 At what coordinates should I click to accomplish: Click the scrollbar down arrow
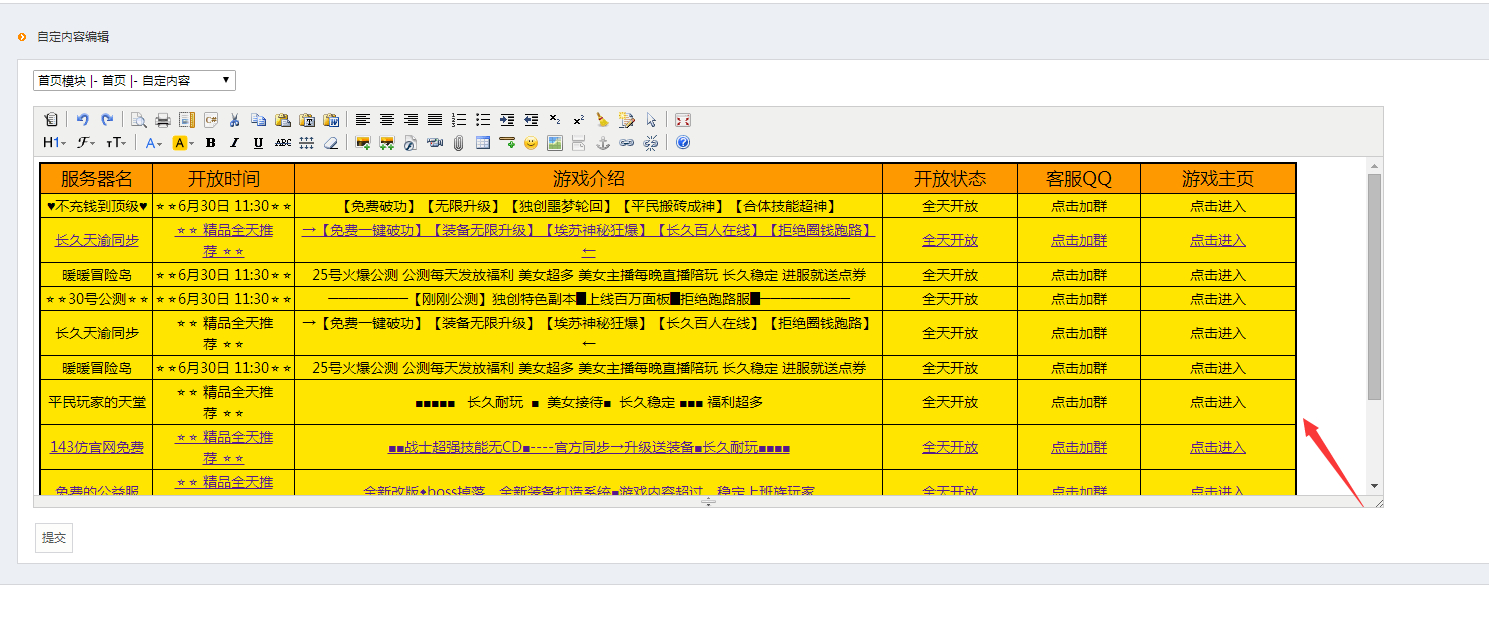[1374, 486]
